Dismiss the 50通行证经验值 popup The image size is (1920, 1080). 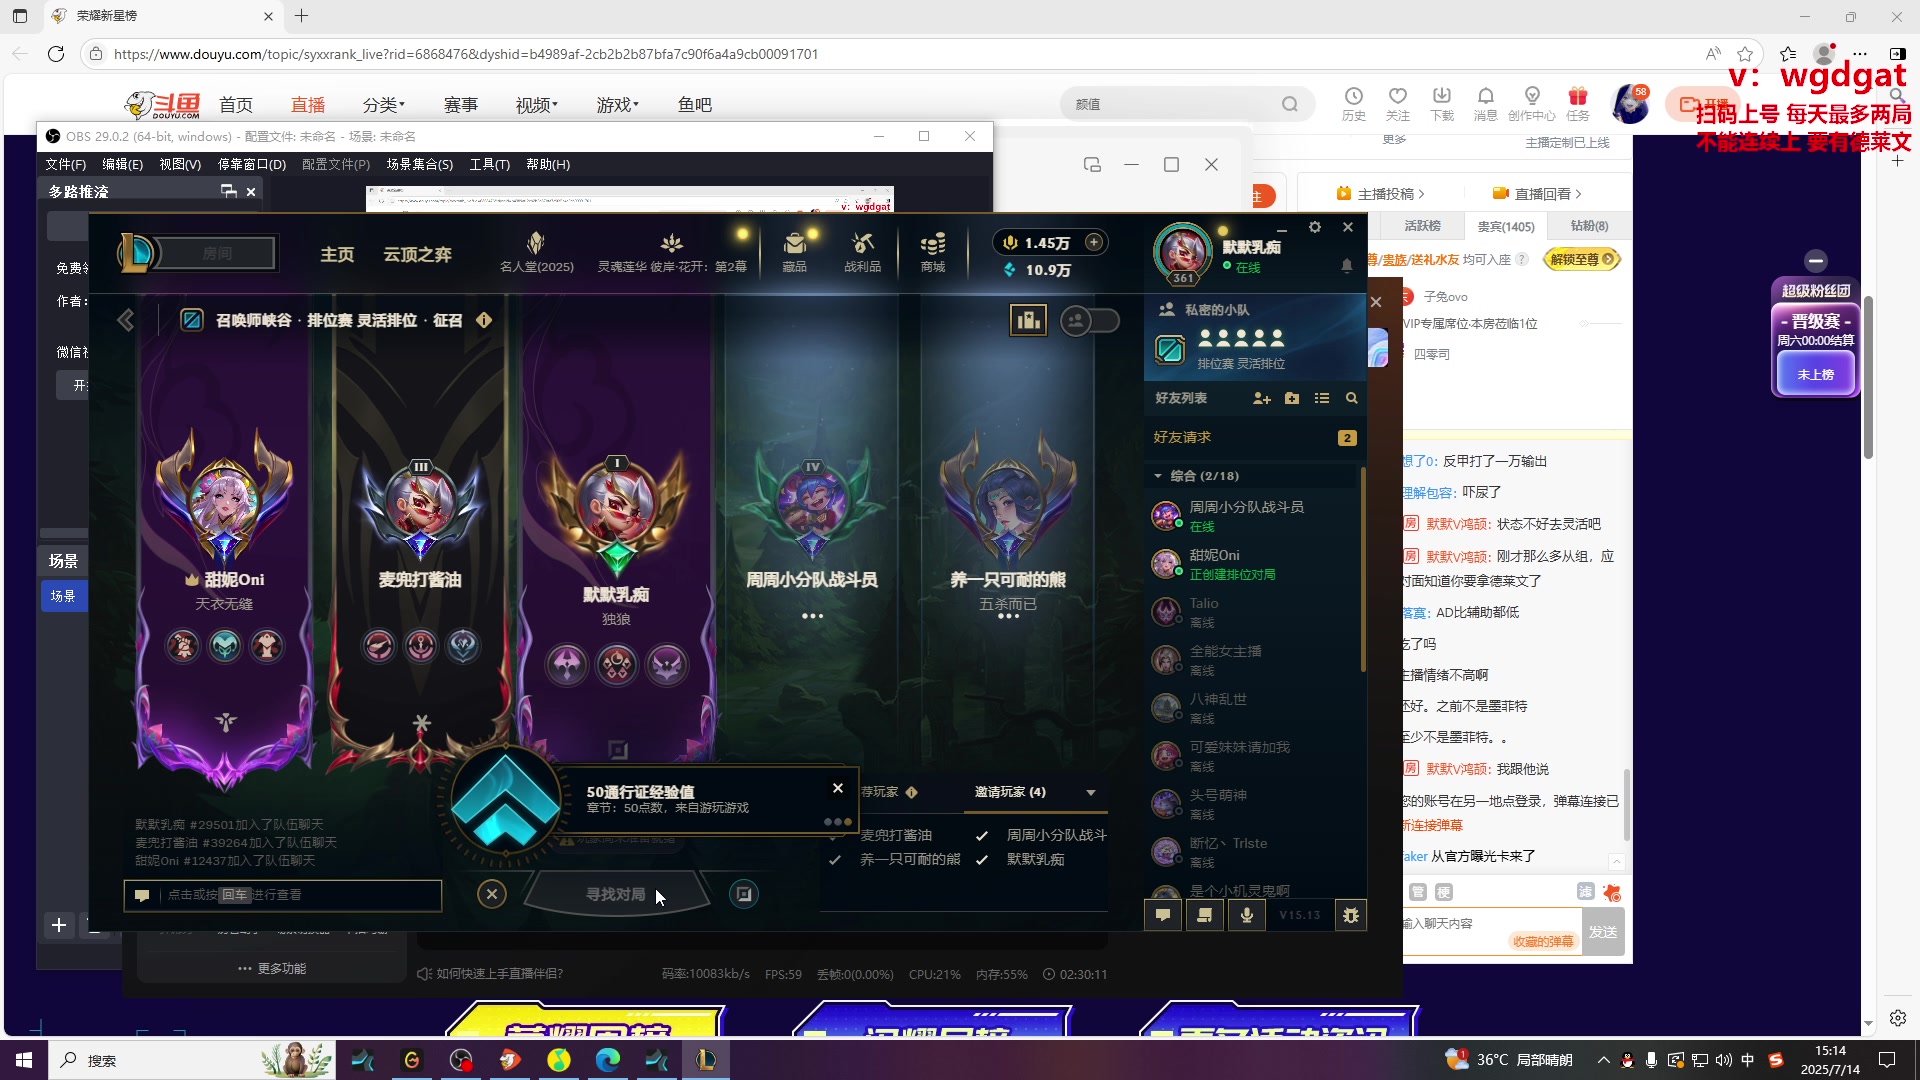[838, 788]
